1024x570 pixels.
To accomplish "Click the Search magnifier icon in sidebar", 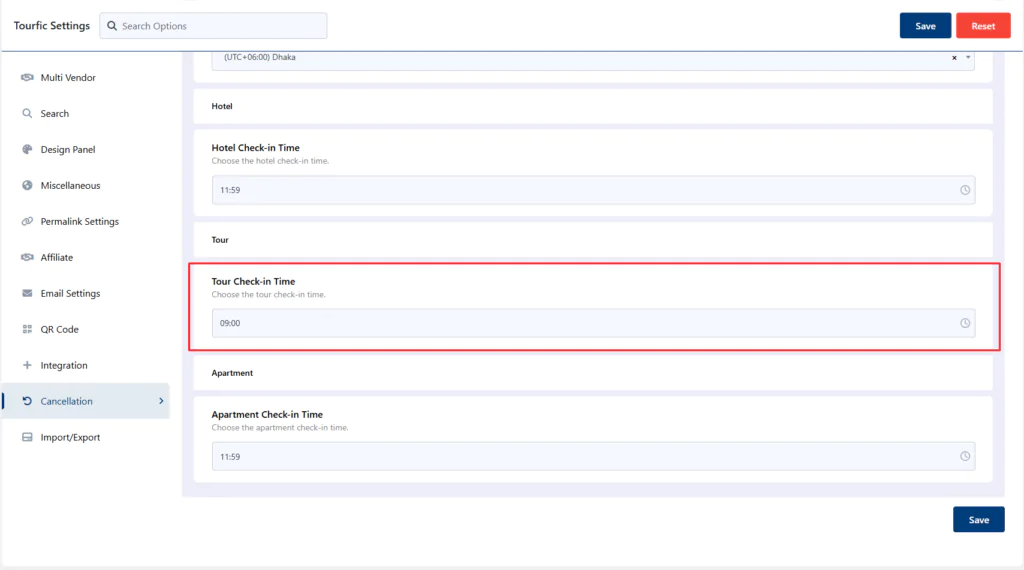I will [27, 113].
